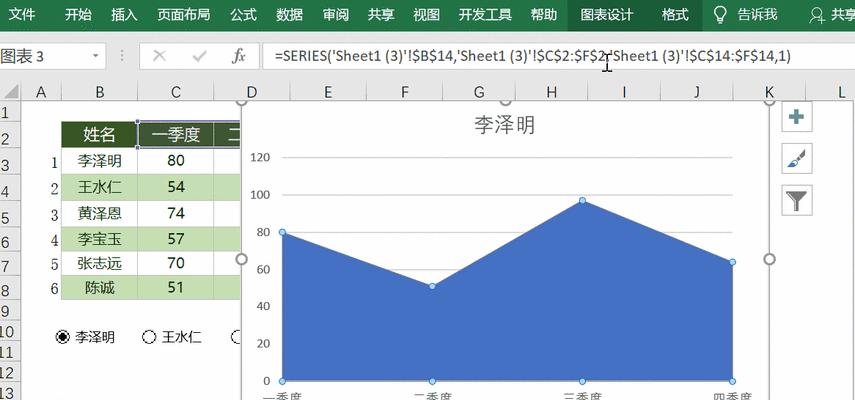Click the first data point at 80
Viewport: 855px width, 400px height.
pos(282,232)
